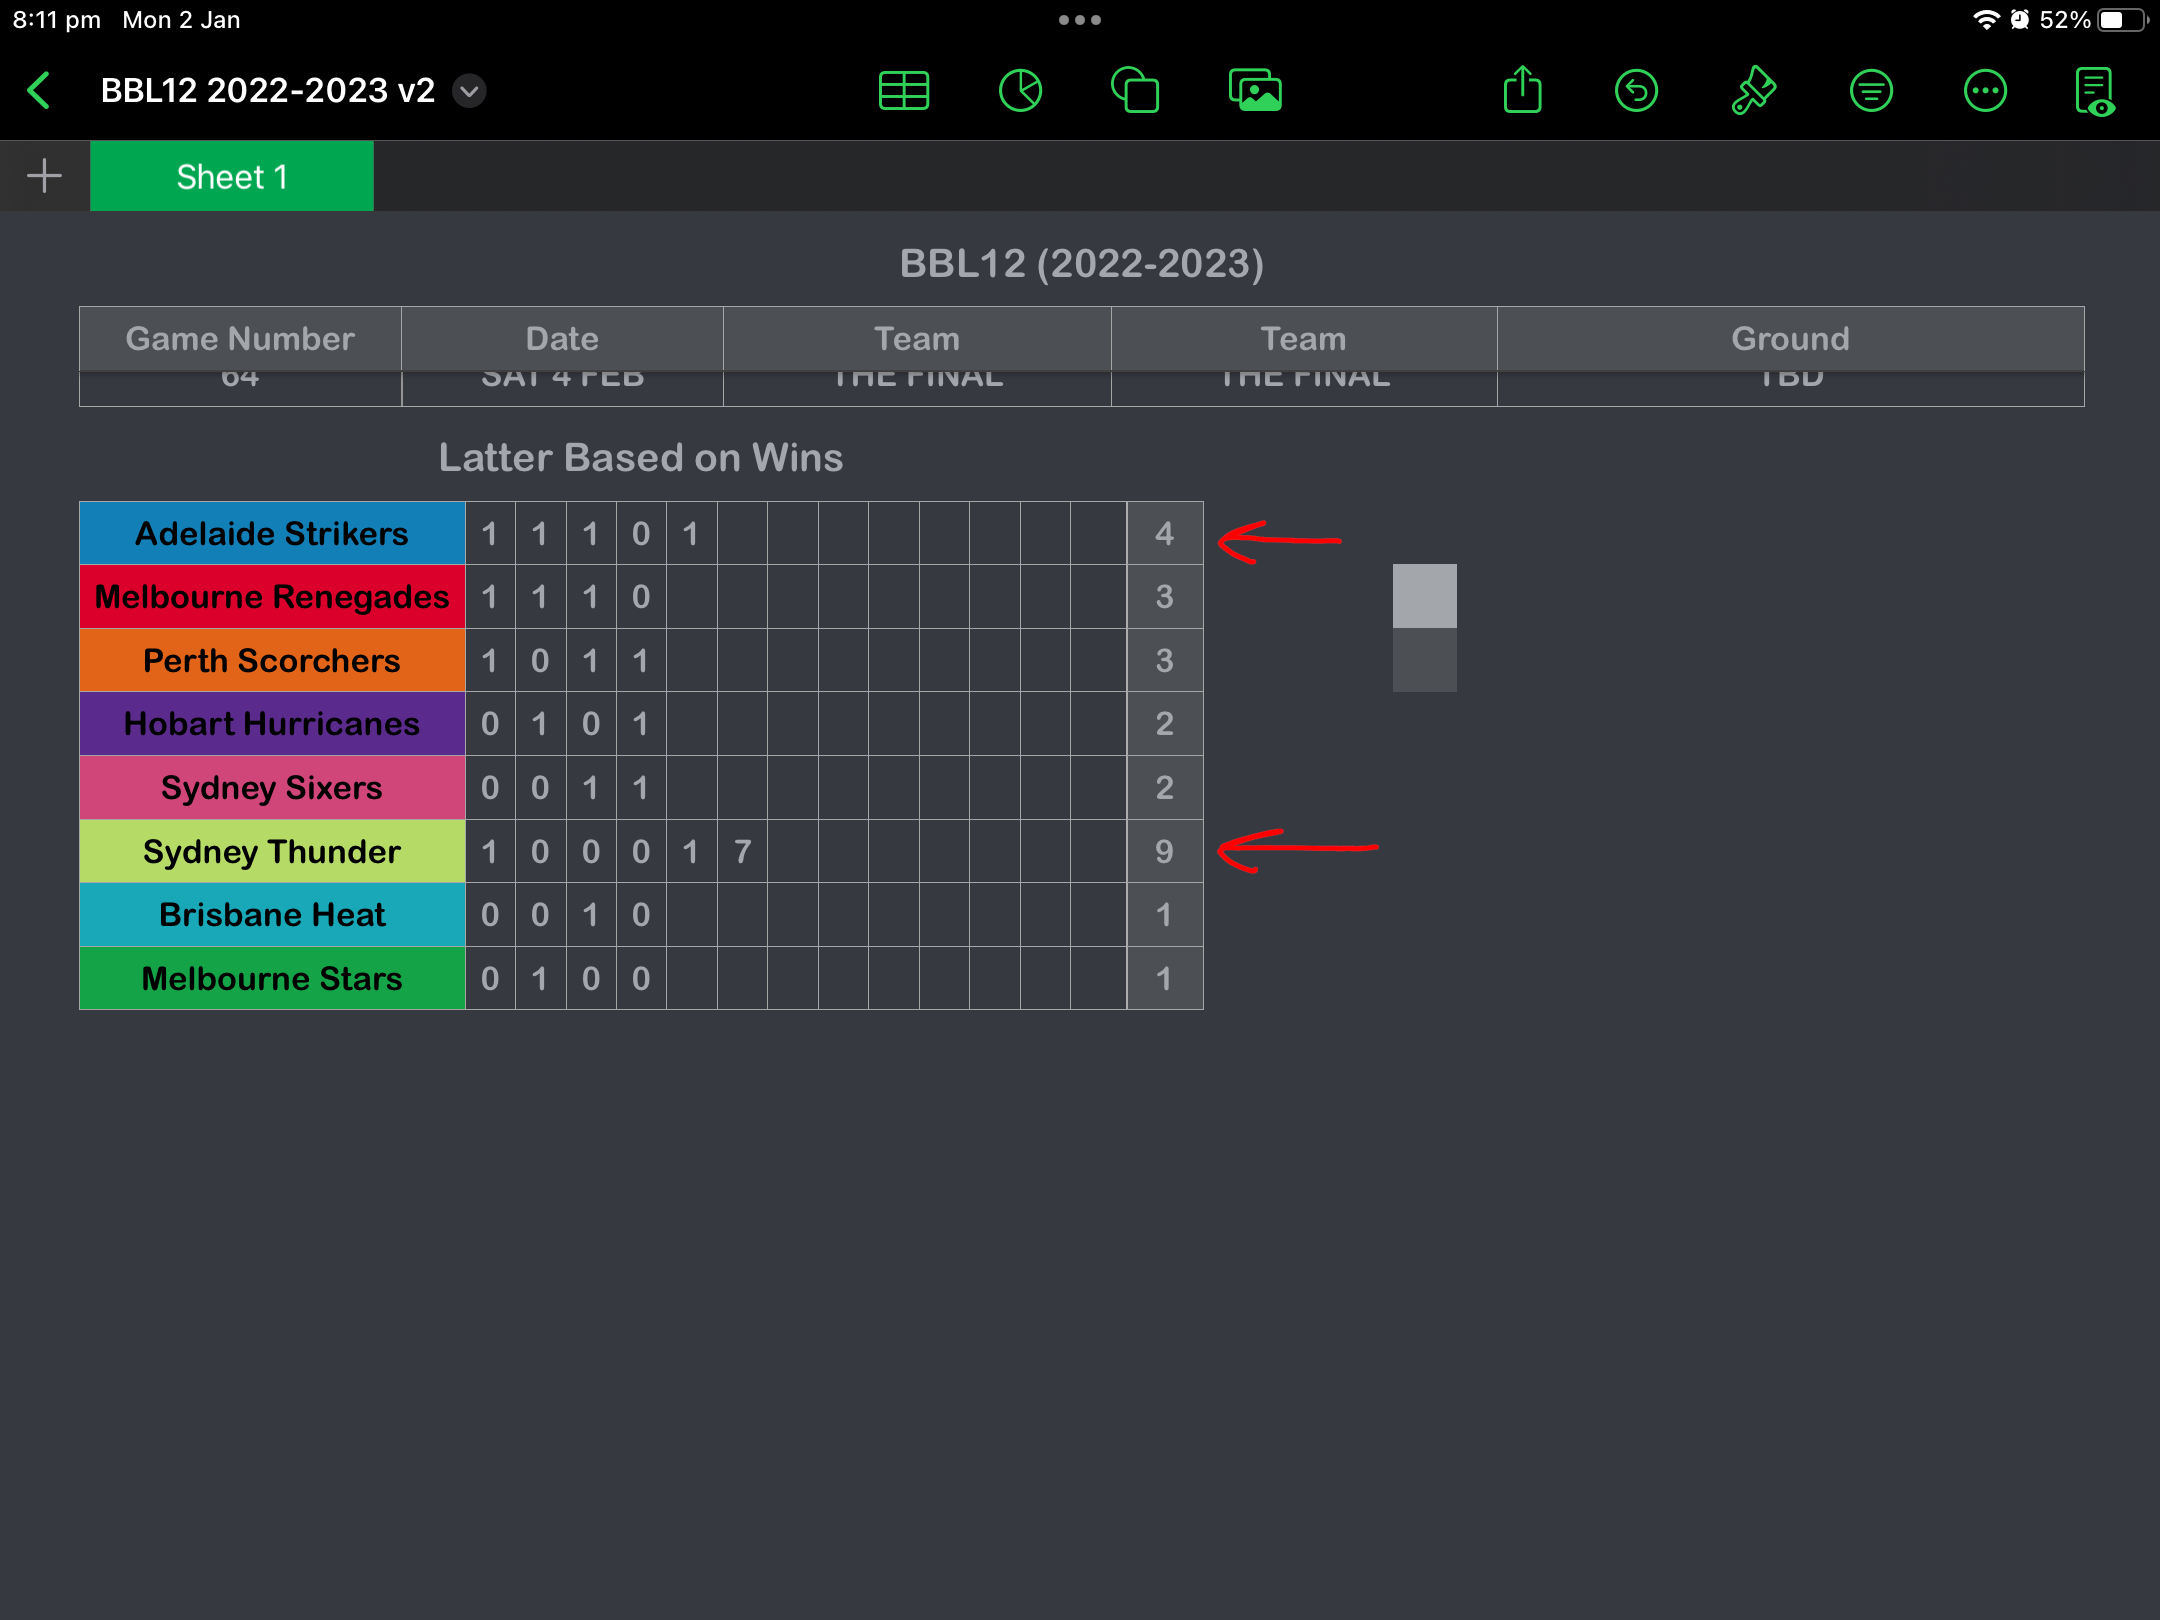Select the Date column header
Screen dimensions: 2160x1620
(562, 339)
